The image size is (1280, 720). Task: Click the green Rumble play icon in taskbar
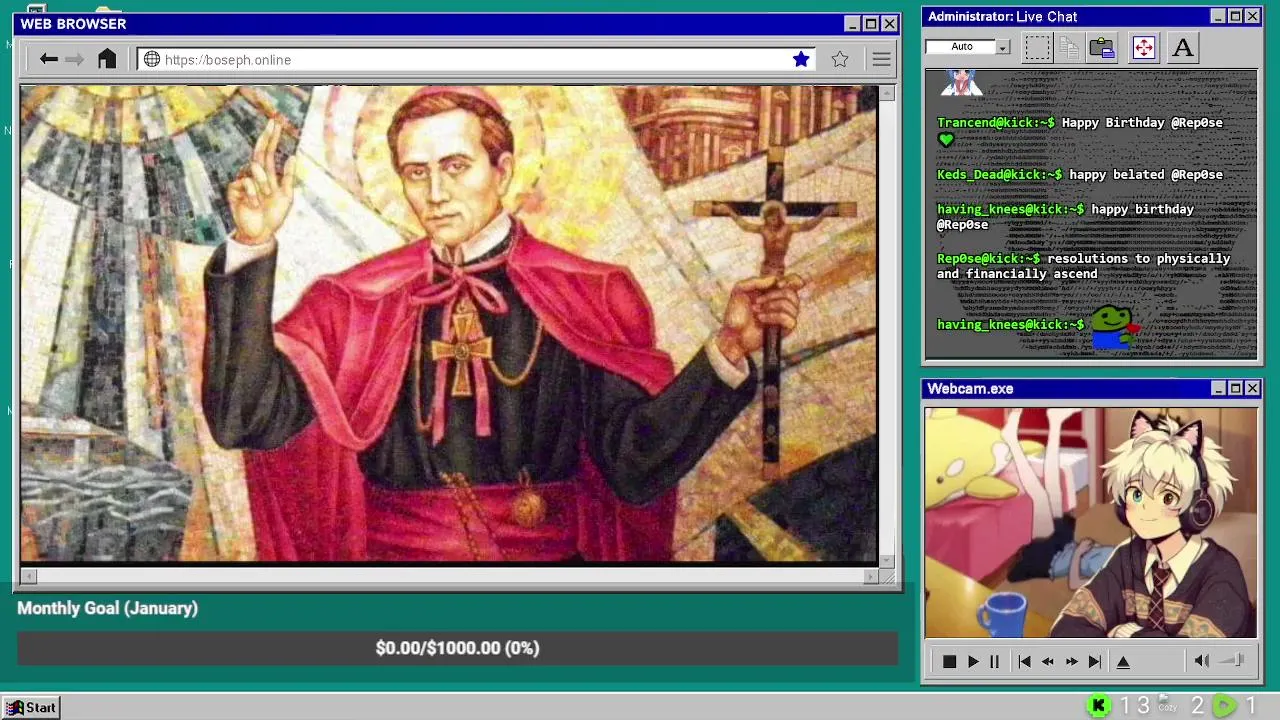1224,706
